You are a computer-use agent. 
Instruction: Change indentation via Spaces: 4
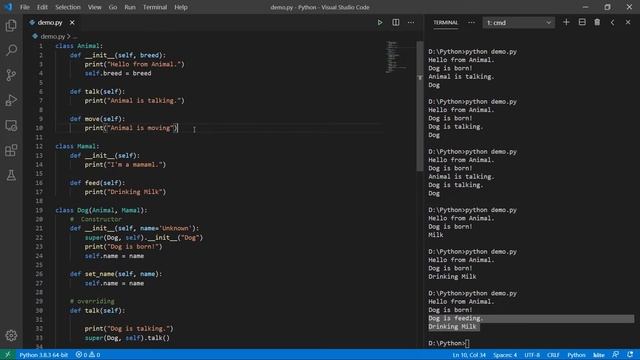(505, 355)
